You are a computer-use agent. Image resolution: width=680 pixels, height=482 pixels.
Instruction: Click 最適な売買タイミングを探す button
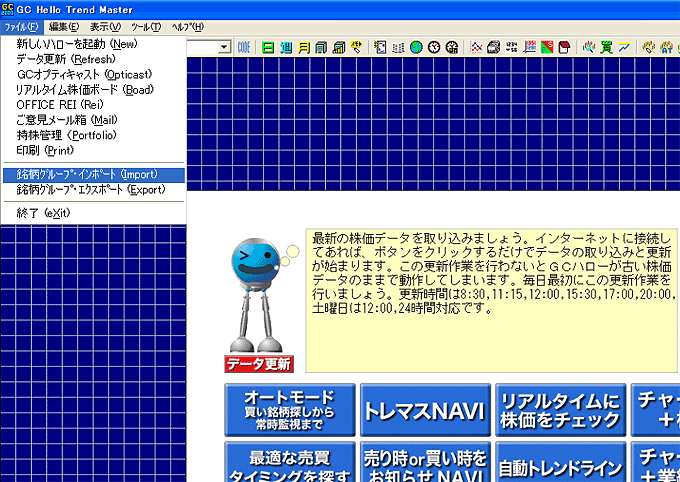290,462
